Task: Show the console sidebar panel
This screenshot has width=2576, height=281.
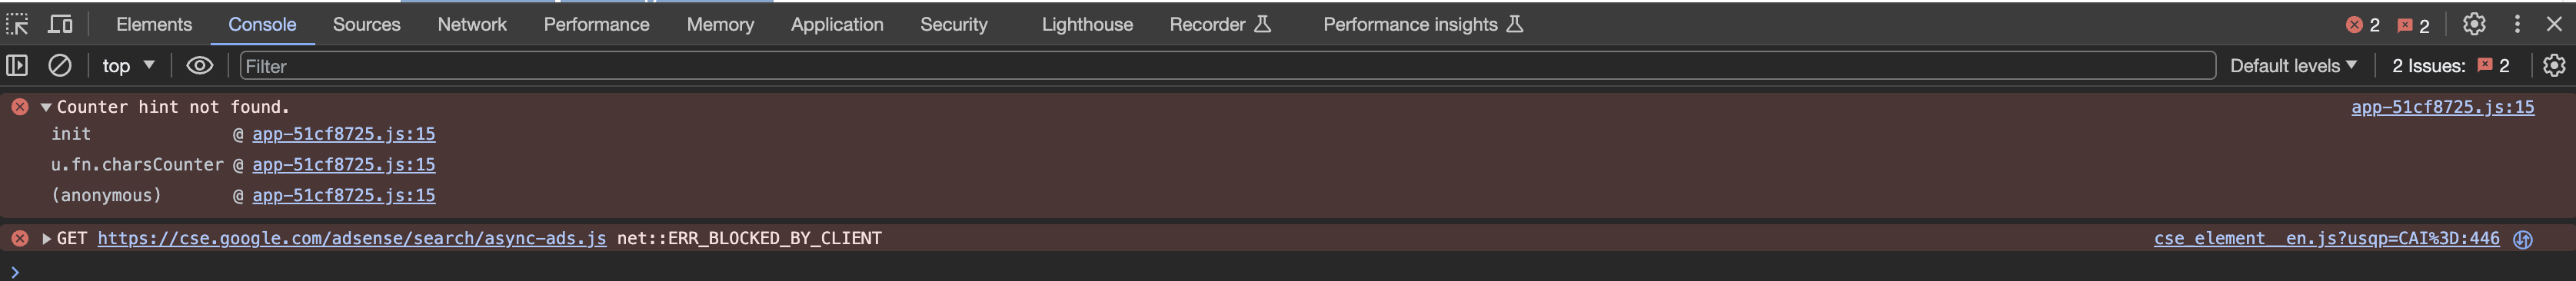Action: click(17, 65)
